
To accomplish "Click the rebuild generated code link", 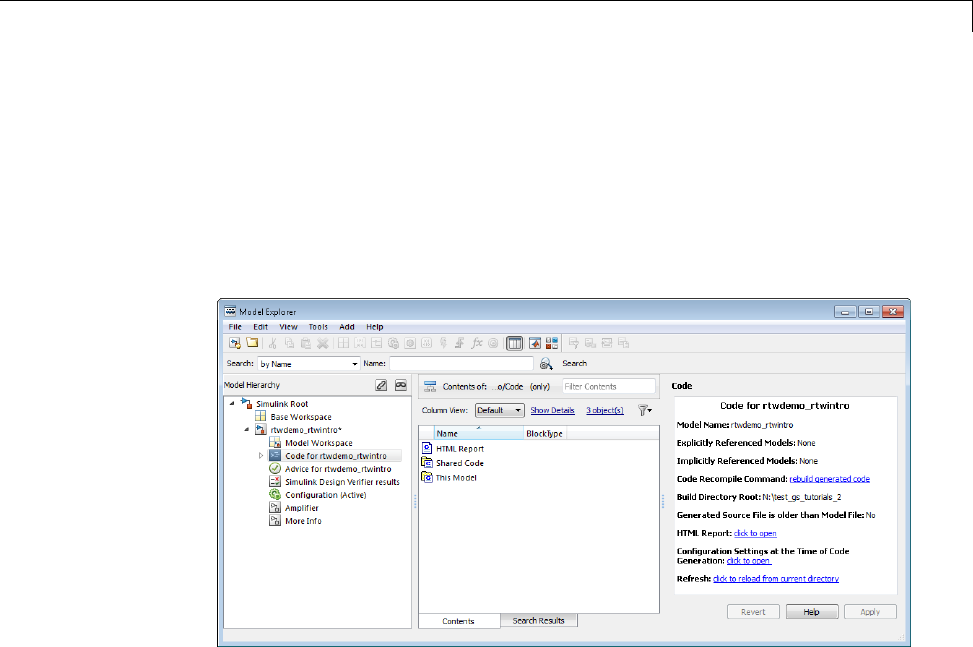I will (830, 479).
